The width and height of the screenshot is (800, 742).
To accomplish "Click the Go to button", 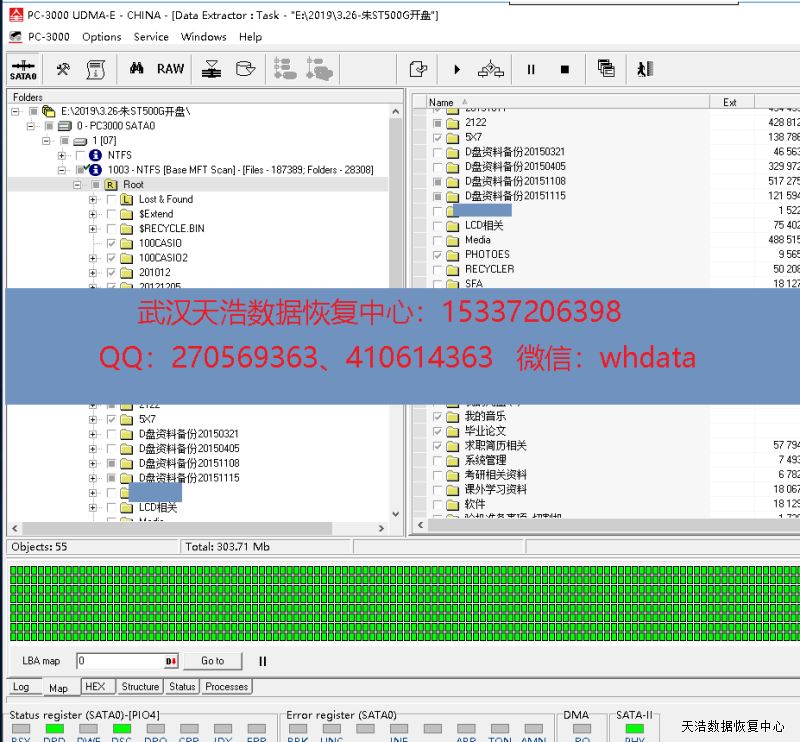I will click(212, 661).
